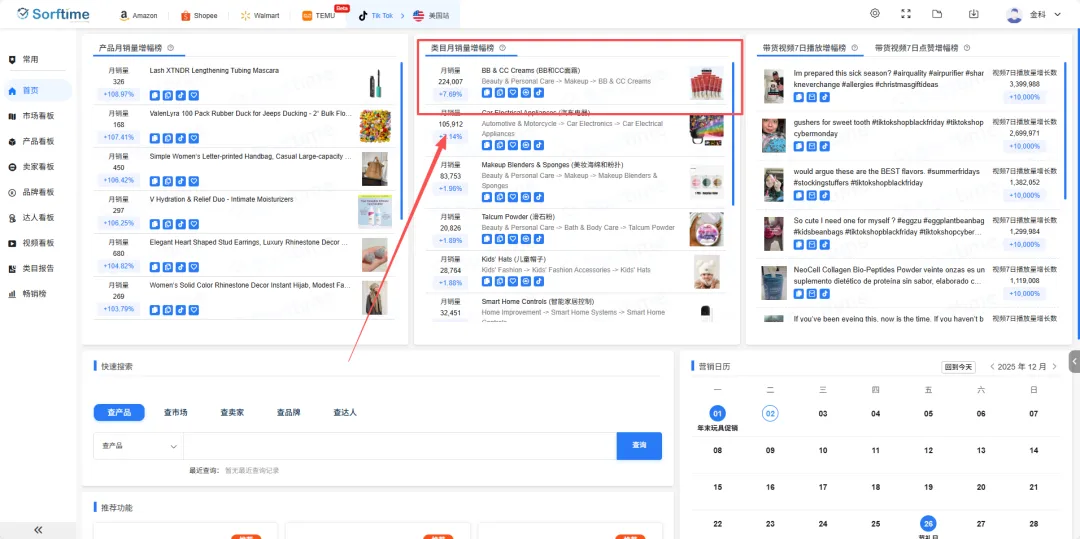
Task: Open the settings gear icon in header
Action: (x=875, y=14)
